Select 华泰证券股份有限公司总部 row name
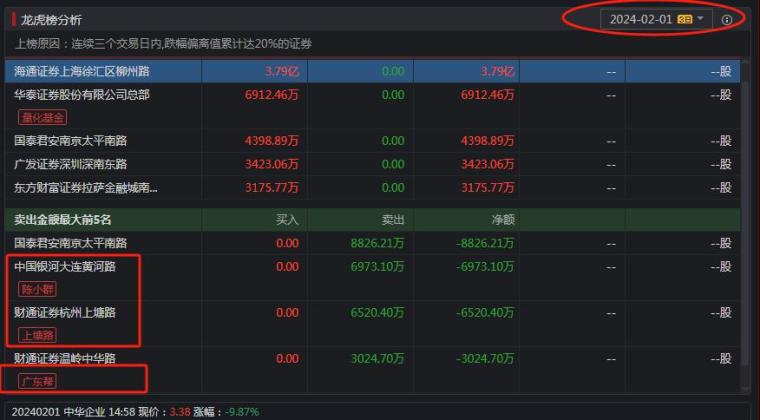The height and width of the screenshot is (420, 760). tap(81, 94)
